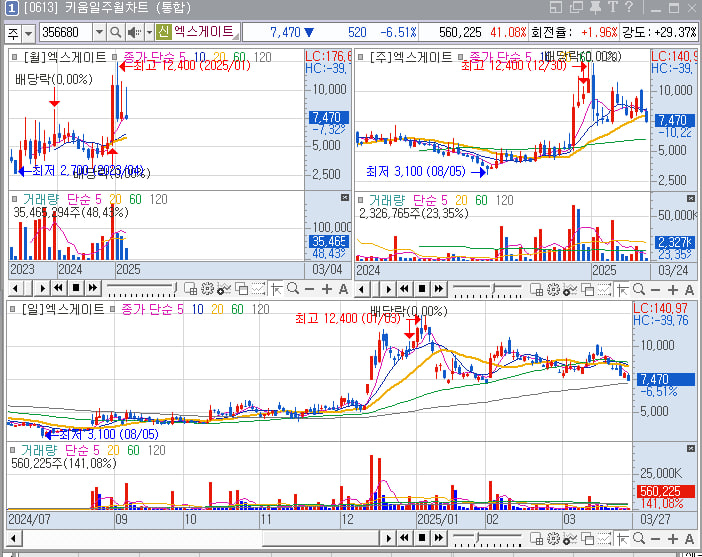This screenshot has height=557, width=702.
Task: Rewind the daily chart playback
Action: [x=405, y=538]
